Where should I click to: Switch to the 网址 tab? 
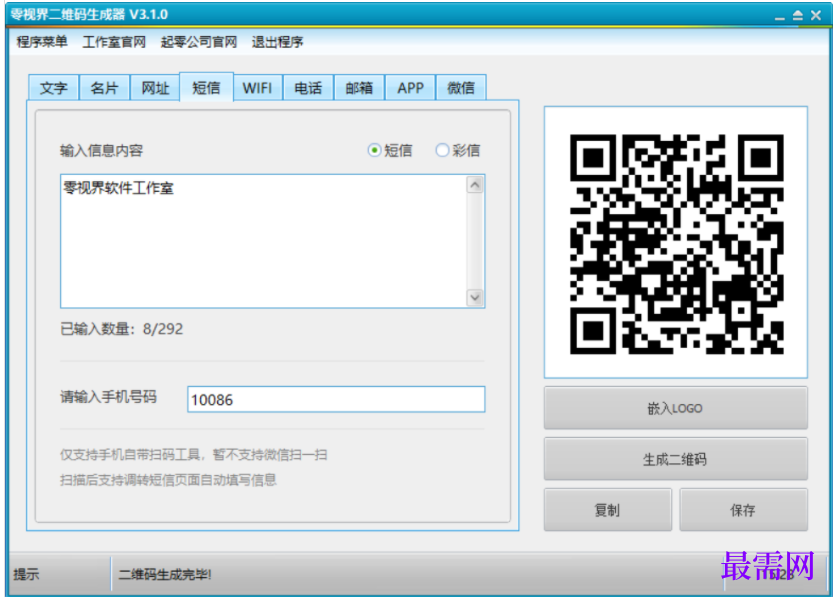[155, 88]
